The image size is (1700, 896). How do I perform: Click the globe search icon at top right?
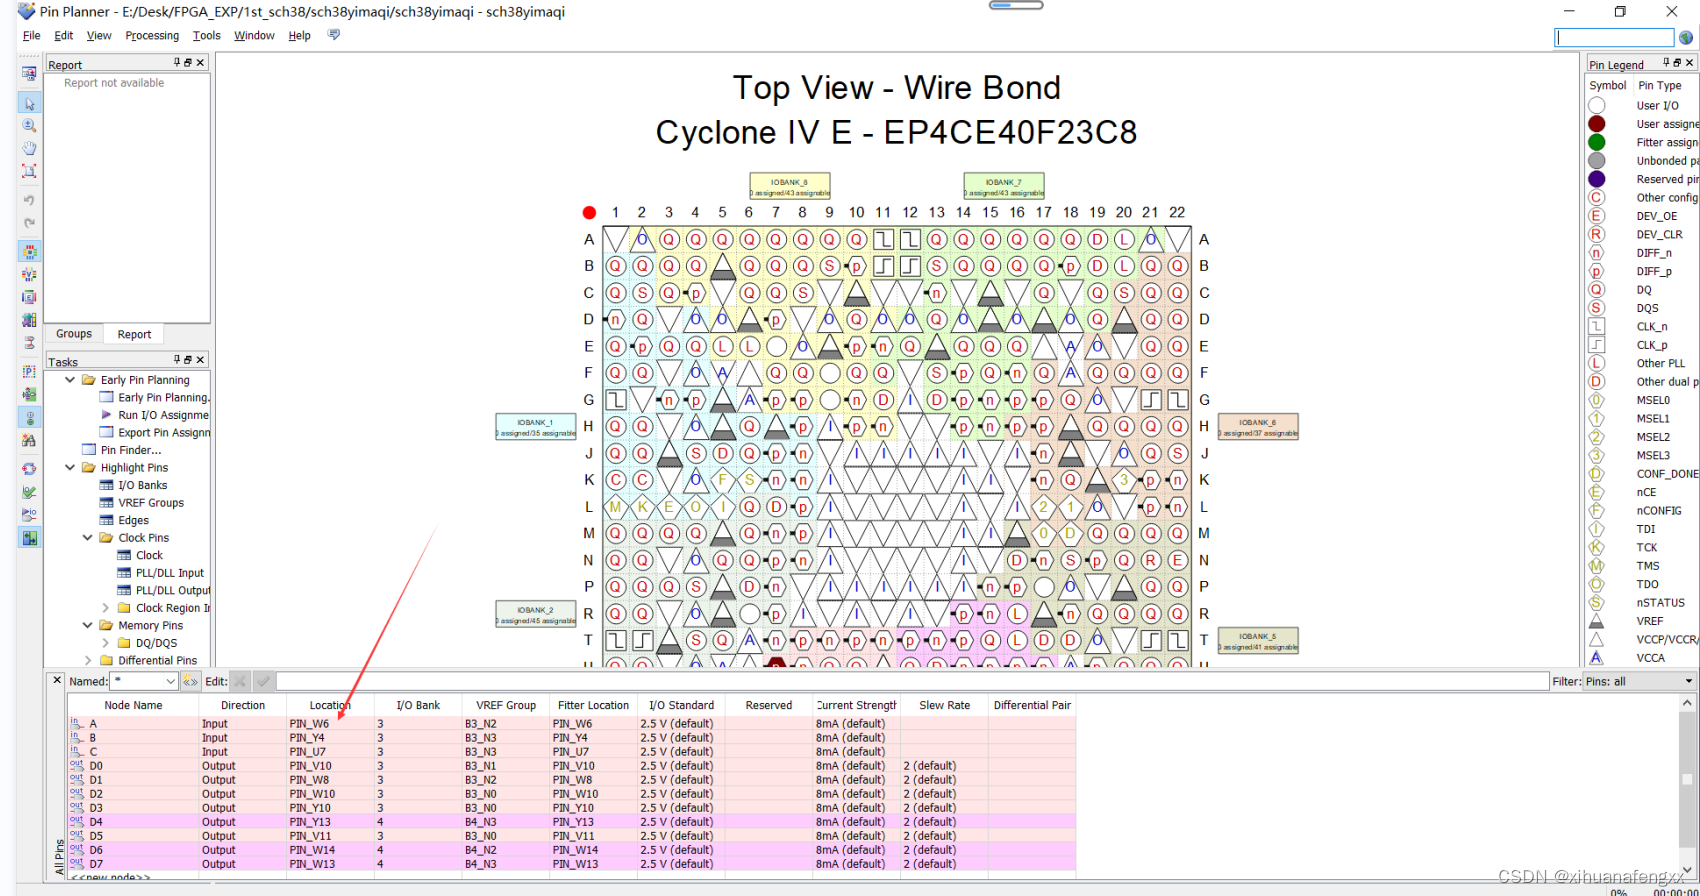[1686, 38]
